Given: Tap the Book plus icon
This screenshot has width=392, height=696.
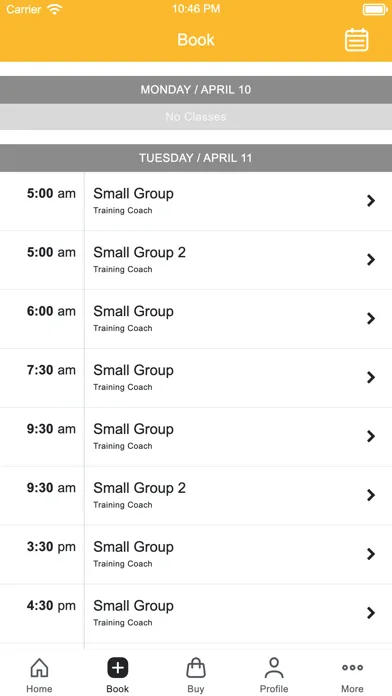Looking at the screenshot, I should point(118,668).
